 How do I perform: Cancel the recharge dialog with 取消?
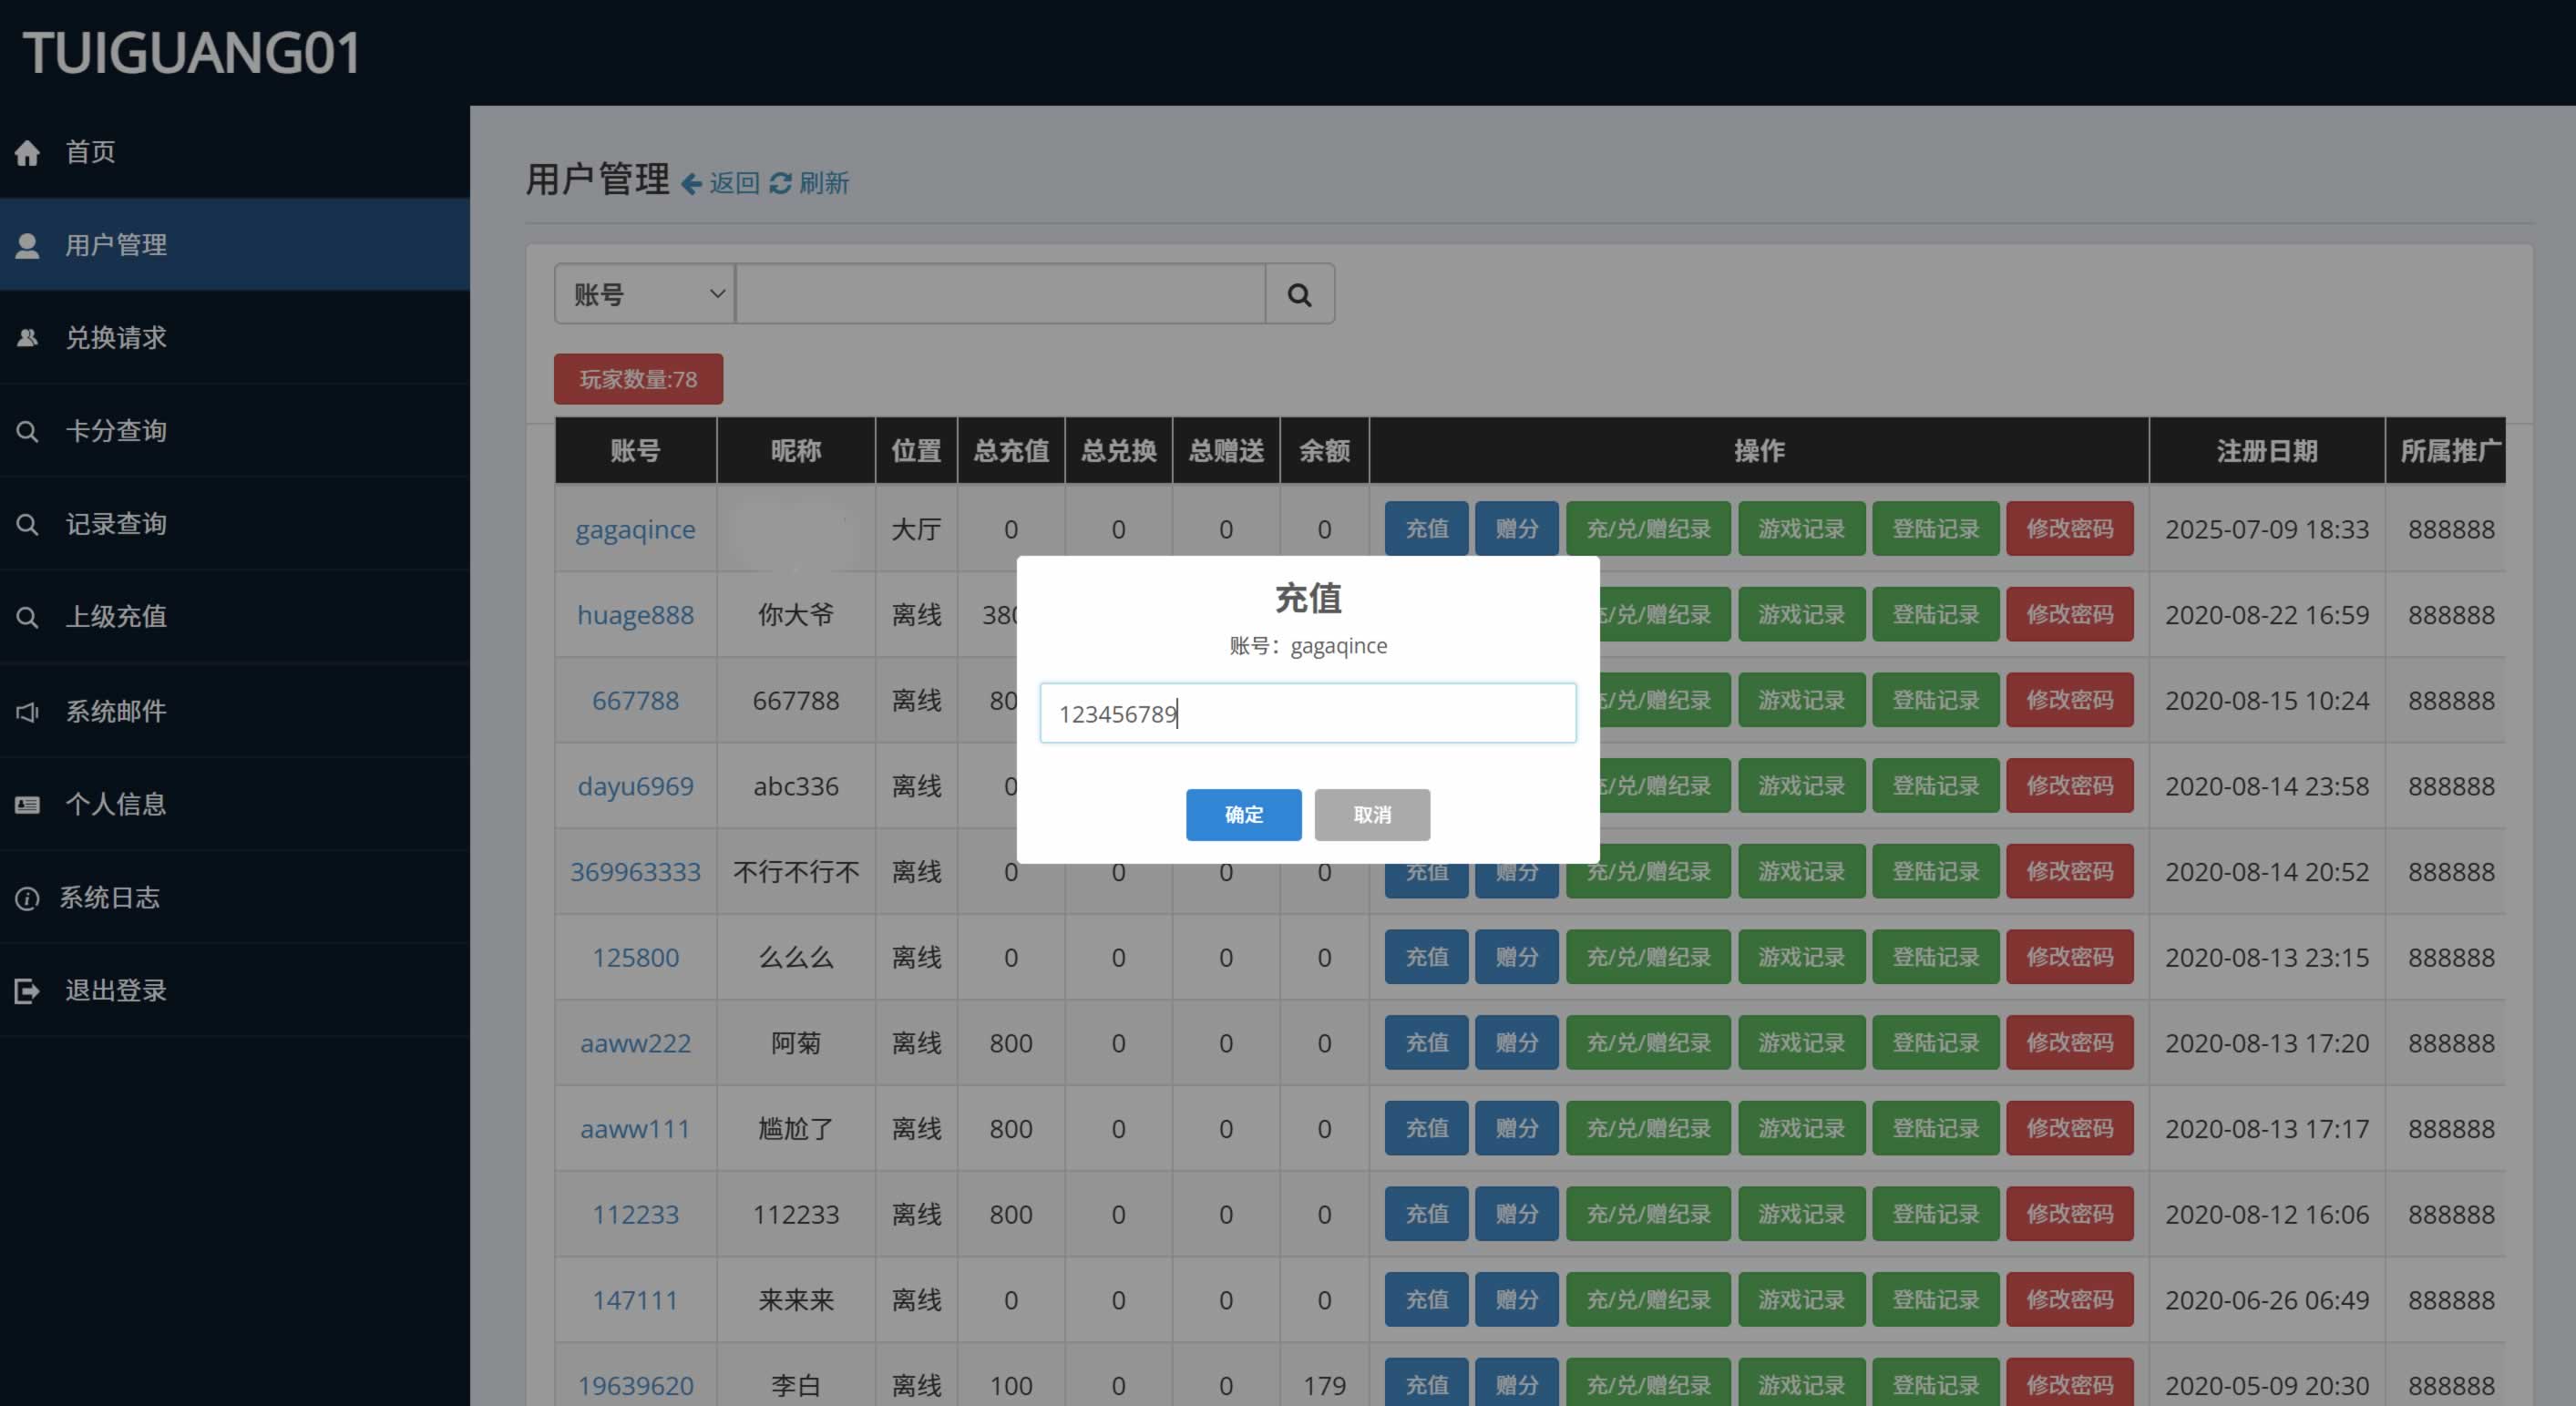click(x=1371, y=814)
